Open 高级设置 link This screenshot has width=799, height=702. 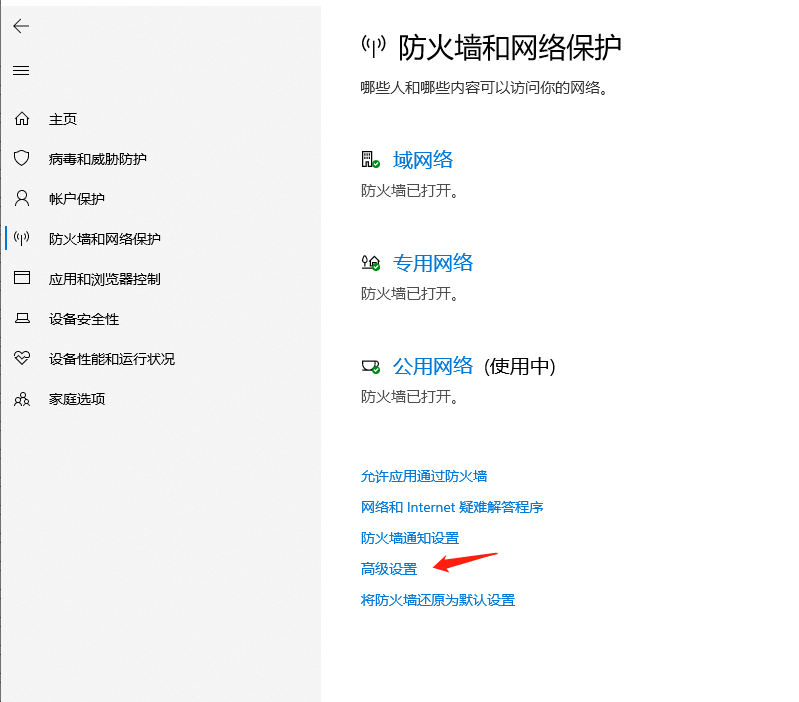[389, 569]
